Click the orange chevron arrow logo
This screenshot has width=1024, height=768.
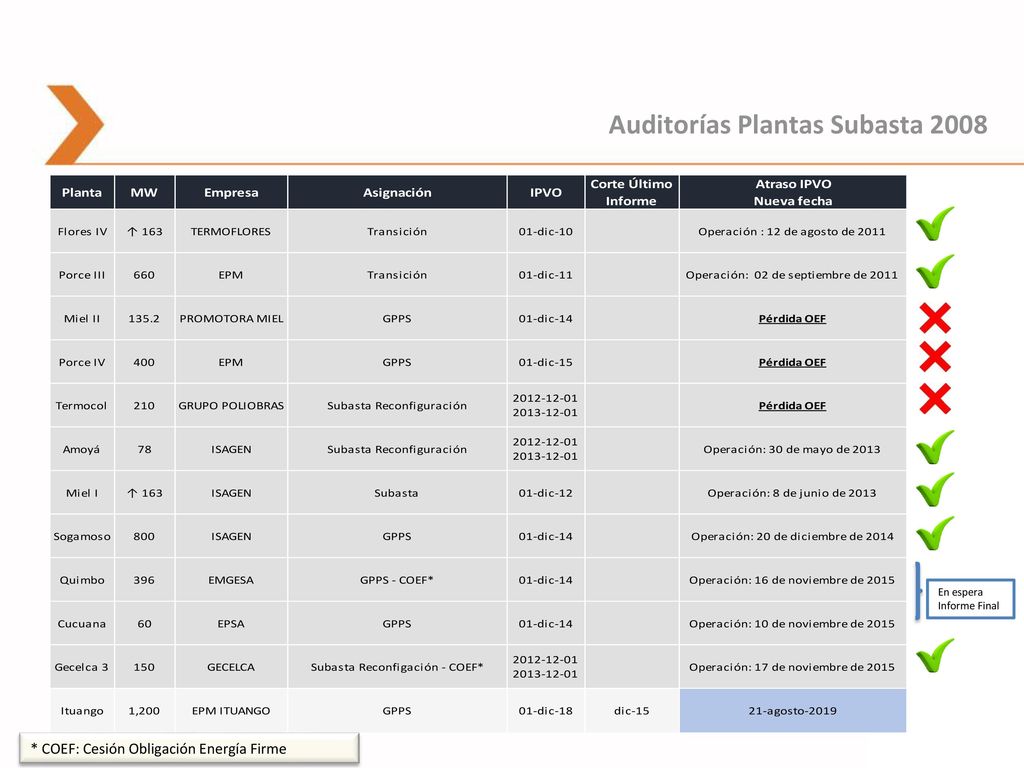pos(74,124)
